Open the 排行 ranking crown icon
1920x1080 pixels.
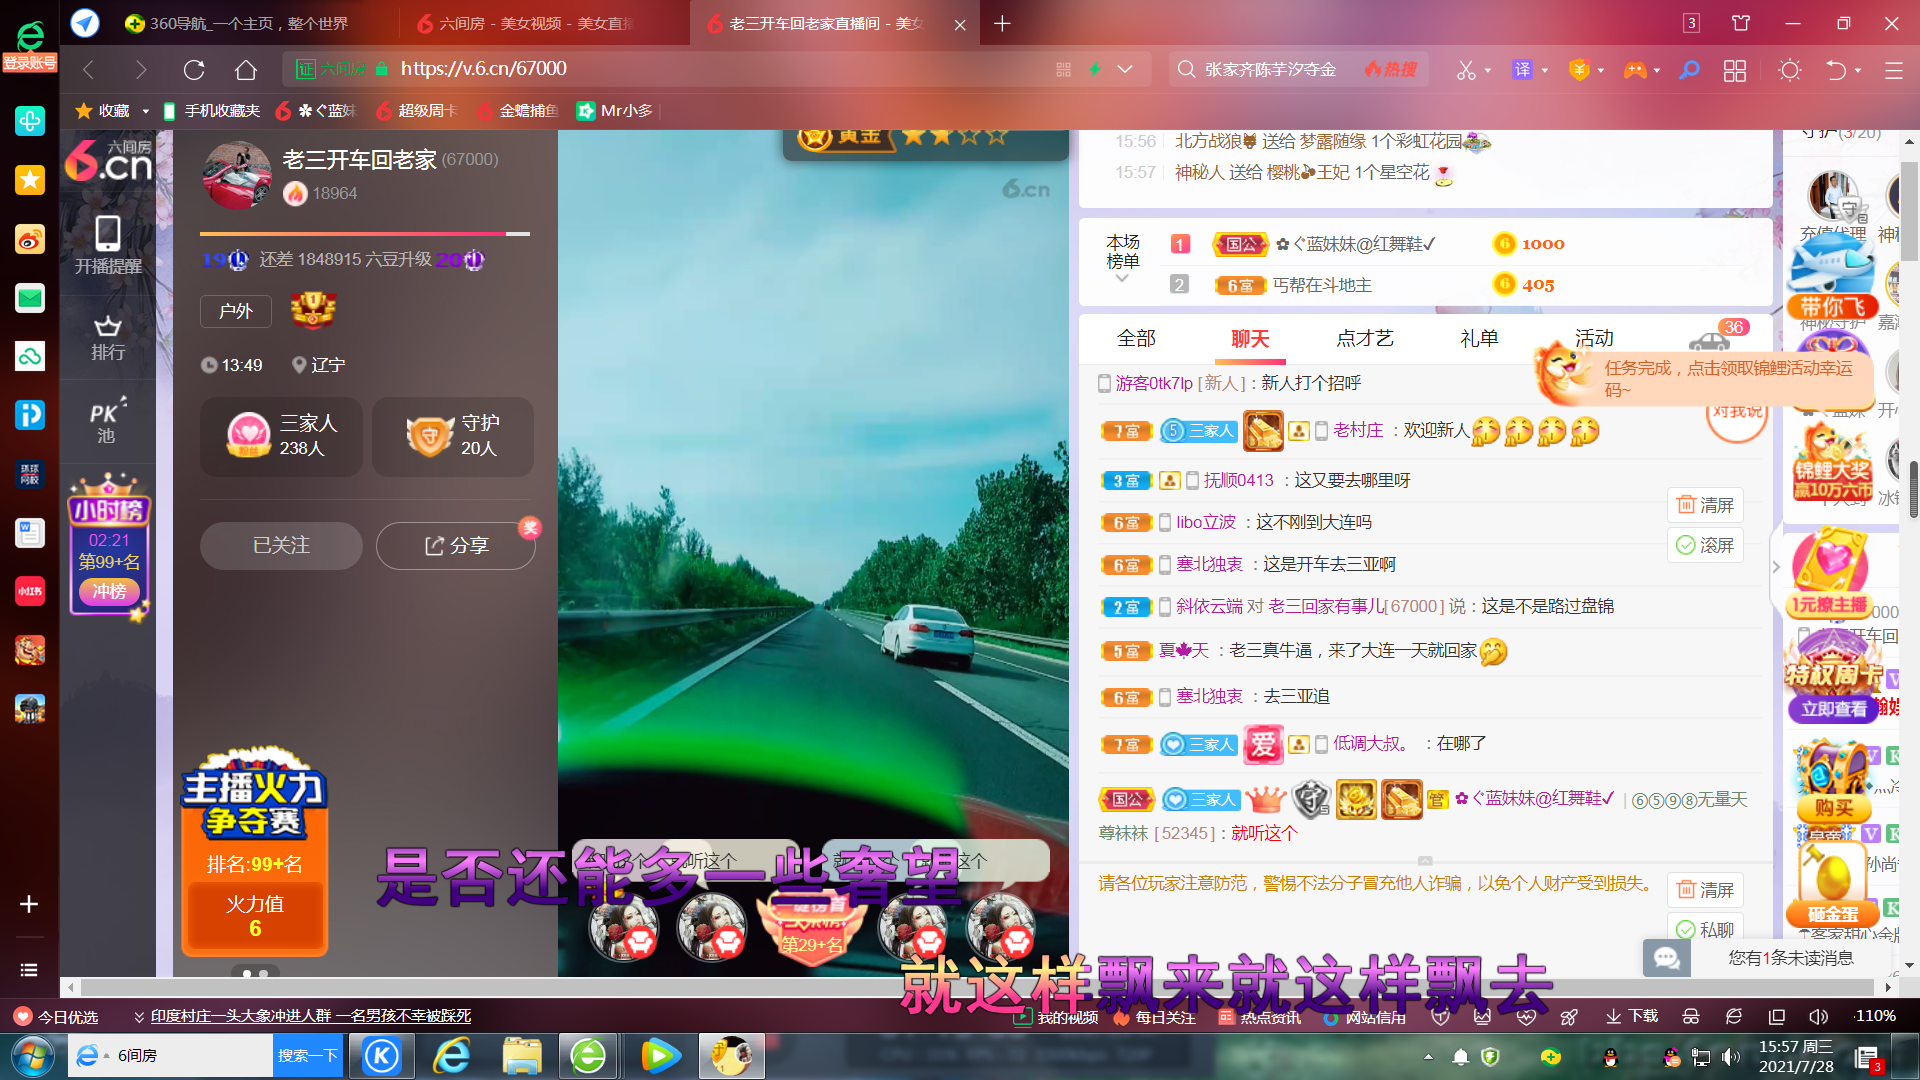[108, 338]
